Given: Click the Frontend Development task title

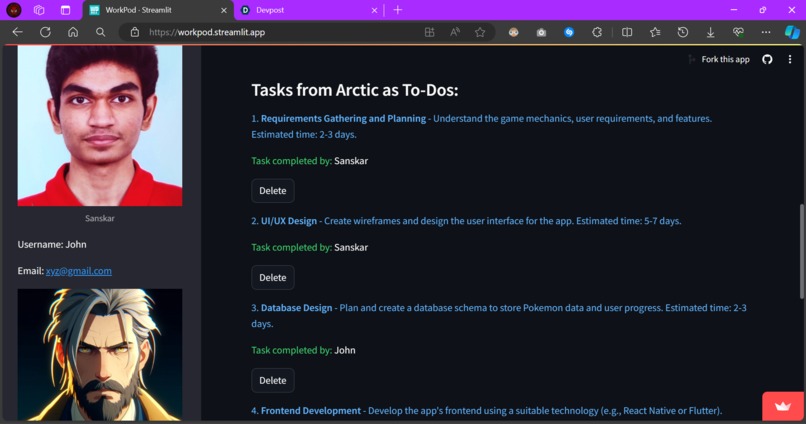Looking at the screenshot, I should 310,411.
